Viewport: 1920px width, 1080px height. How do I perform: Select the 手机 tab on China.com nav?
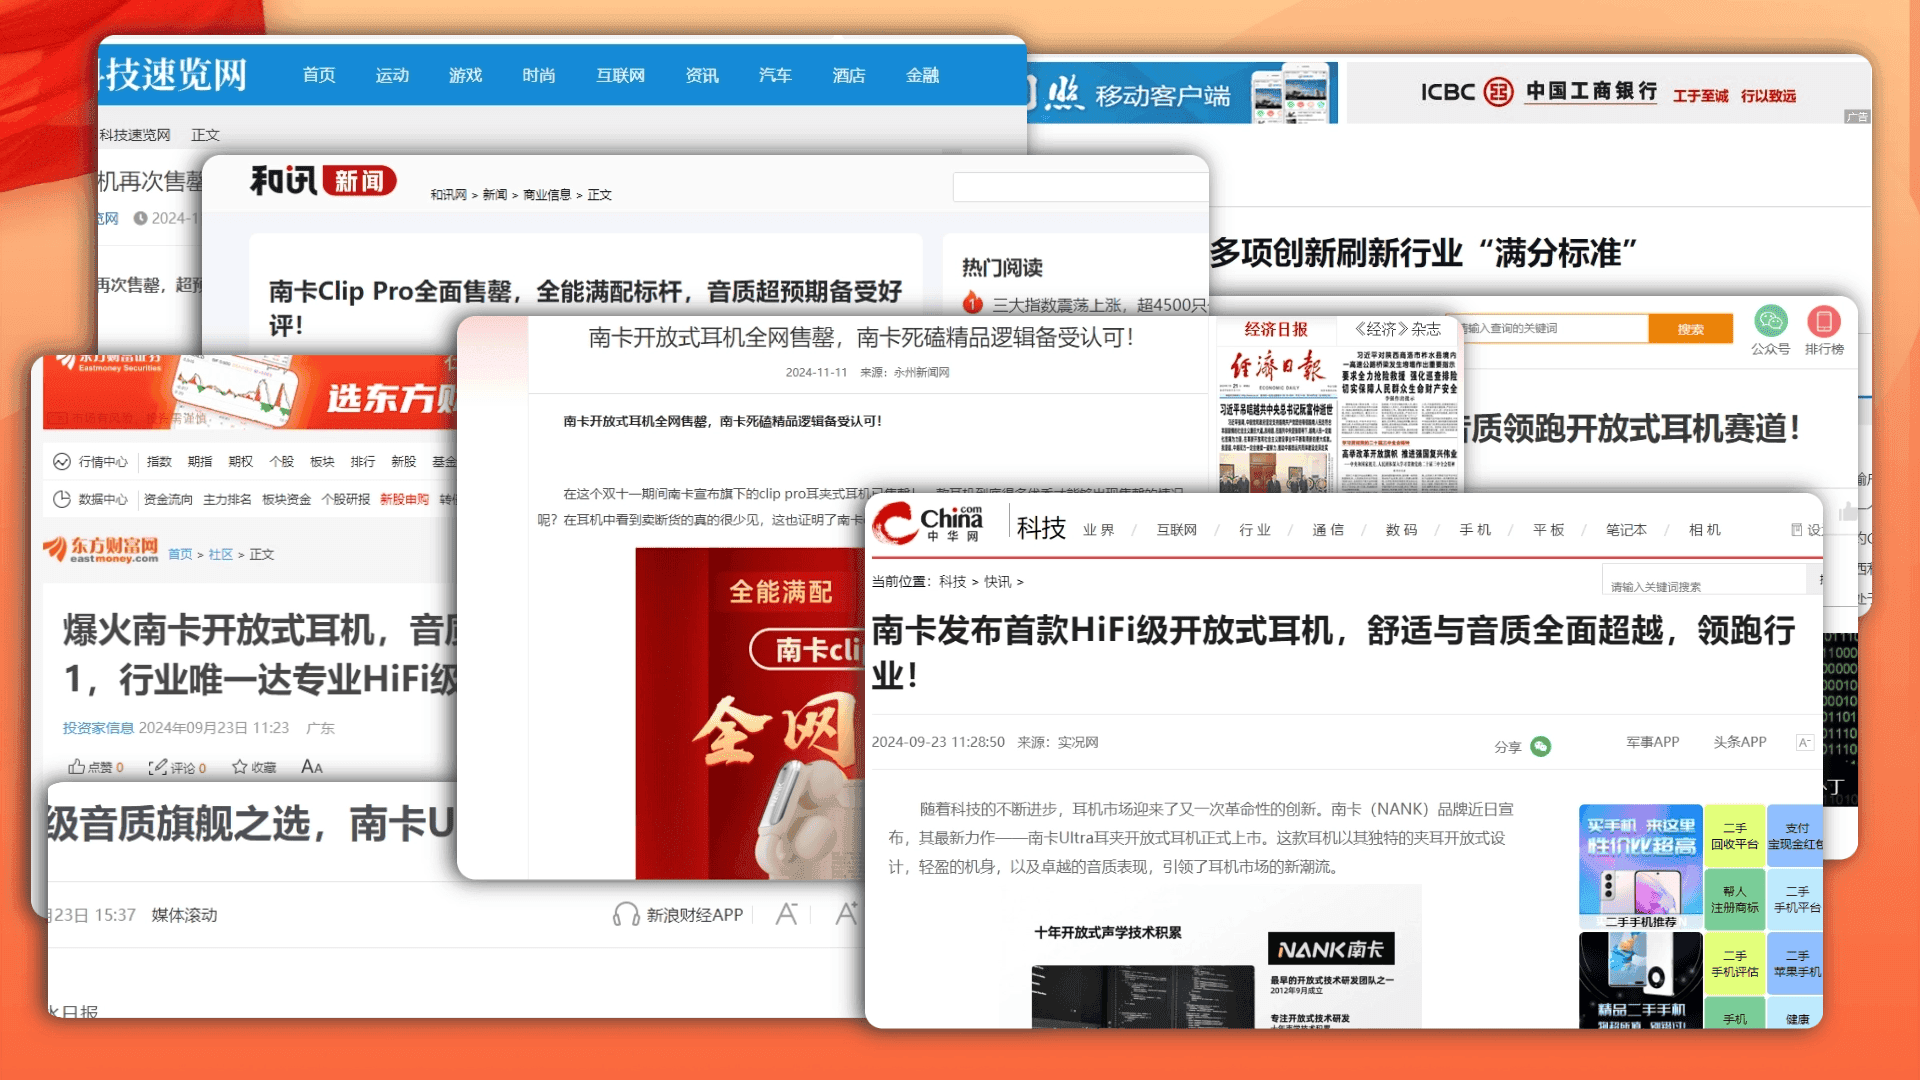pos(1475,529)
